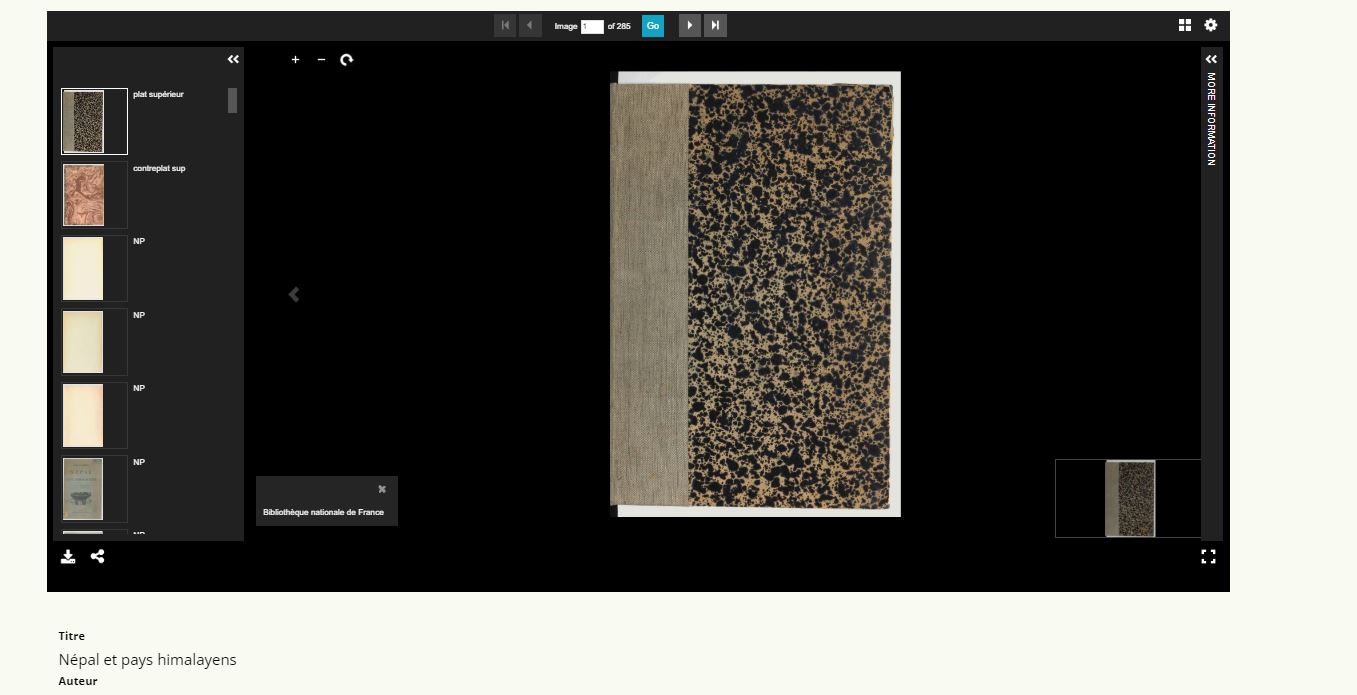The image size is (1357, 695).
Task: Share this document
Action: 97,557
